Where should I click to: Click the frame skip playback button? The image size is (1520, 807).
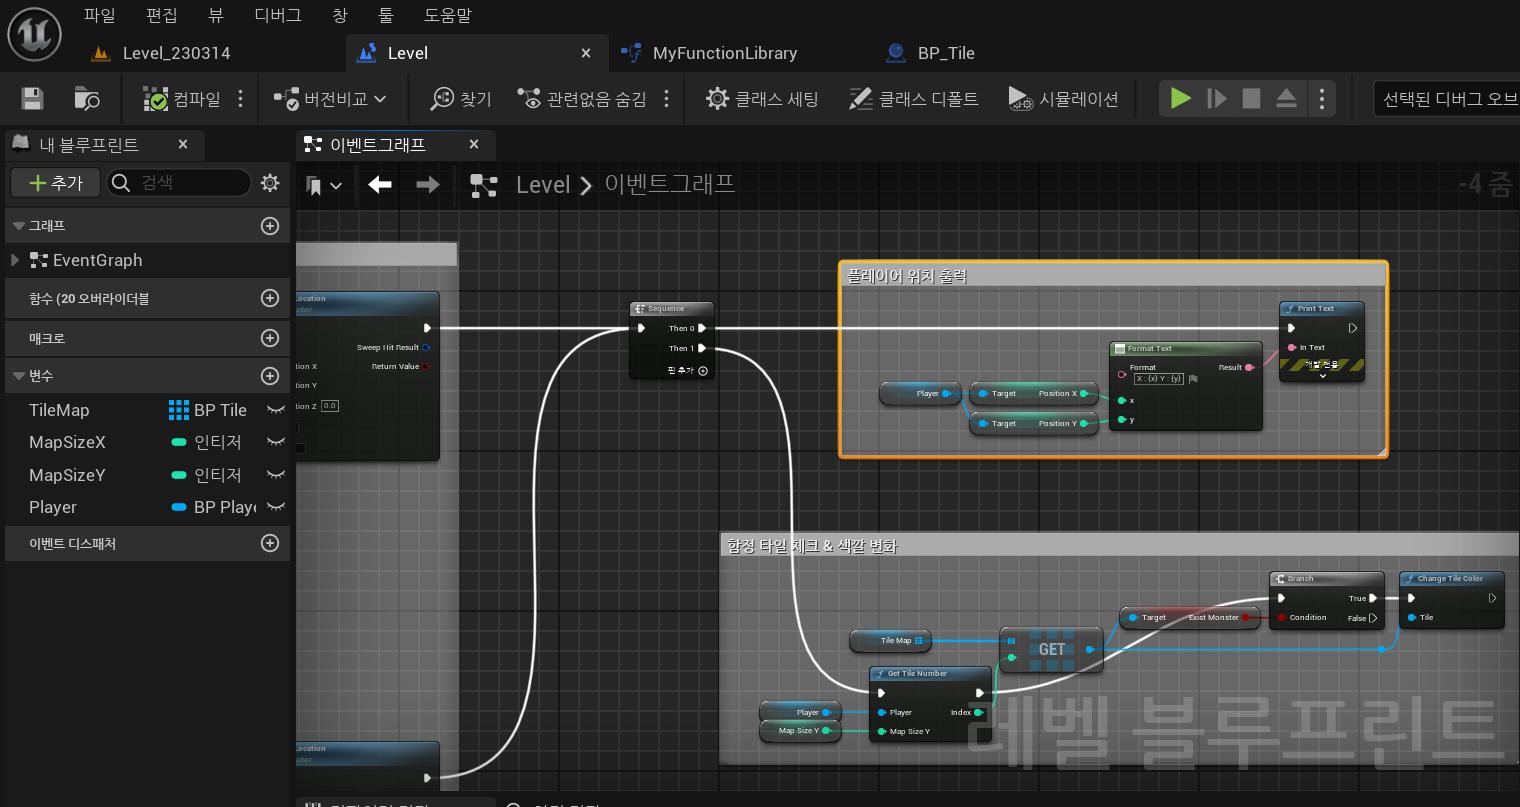(1217, 99)
